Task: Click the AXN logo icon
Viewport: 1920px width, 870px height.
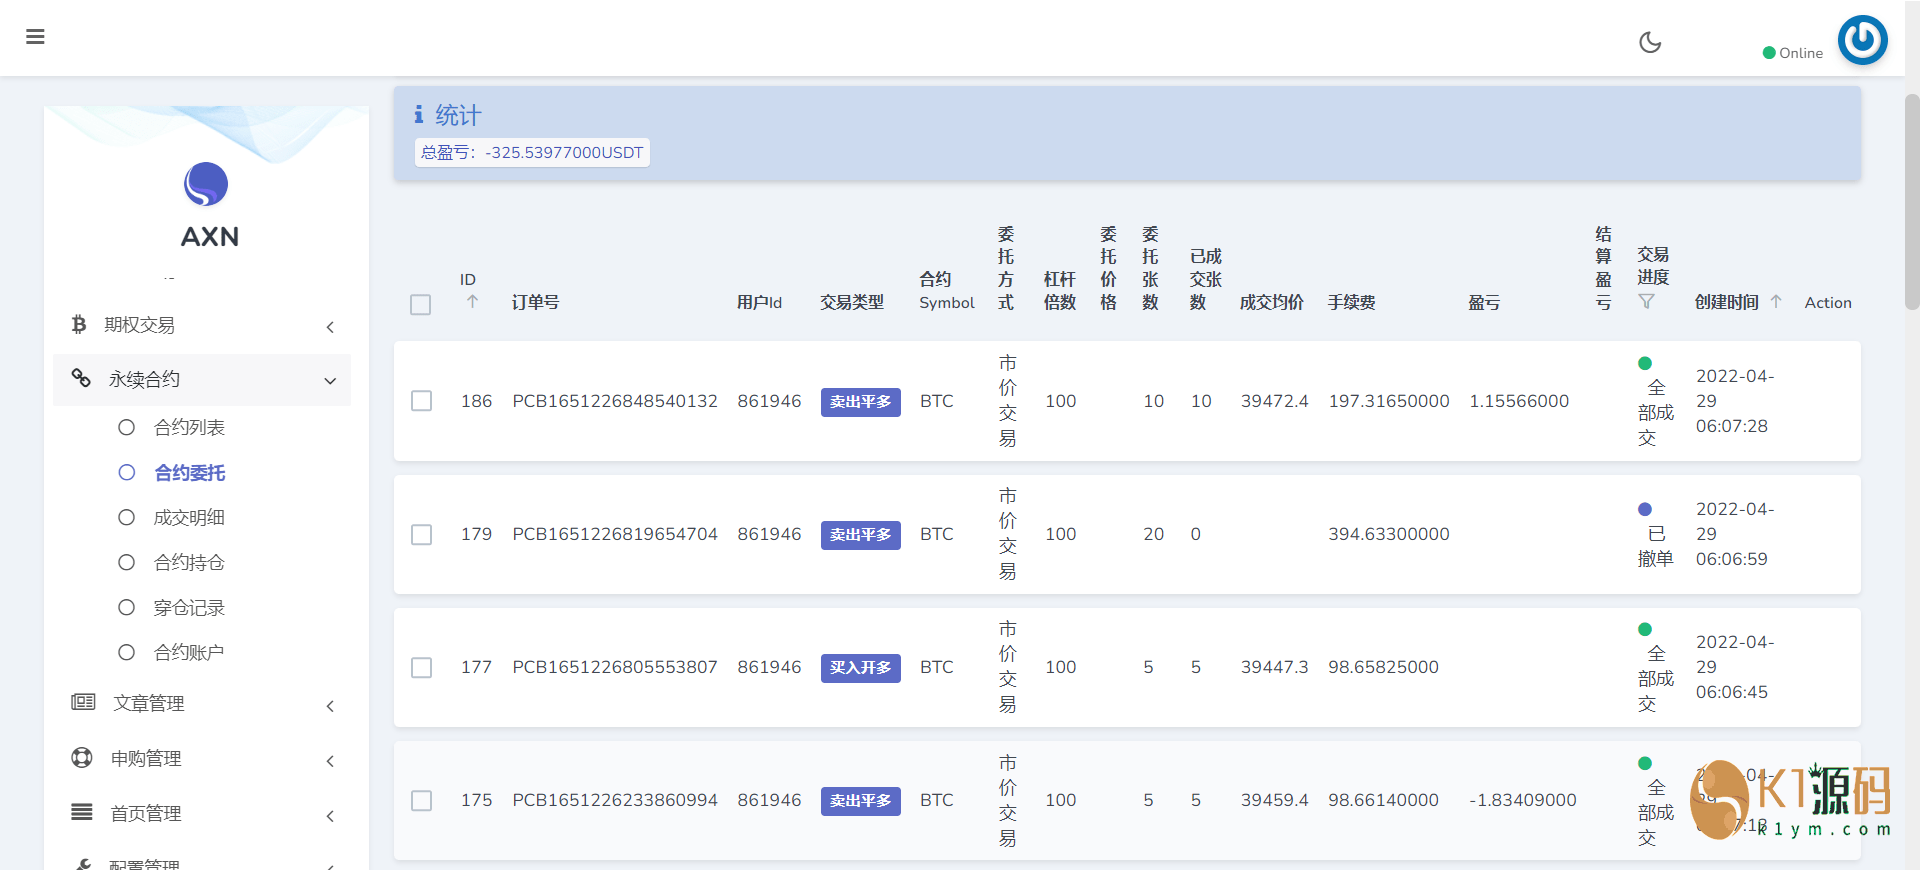Action: pyautogui.click(x=206, y=184)
